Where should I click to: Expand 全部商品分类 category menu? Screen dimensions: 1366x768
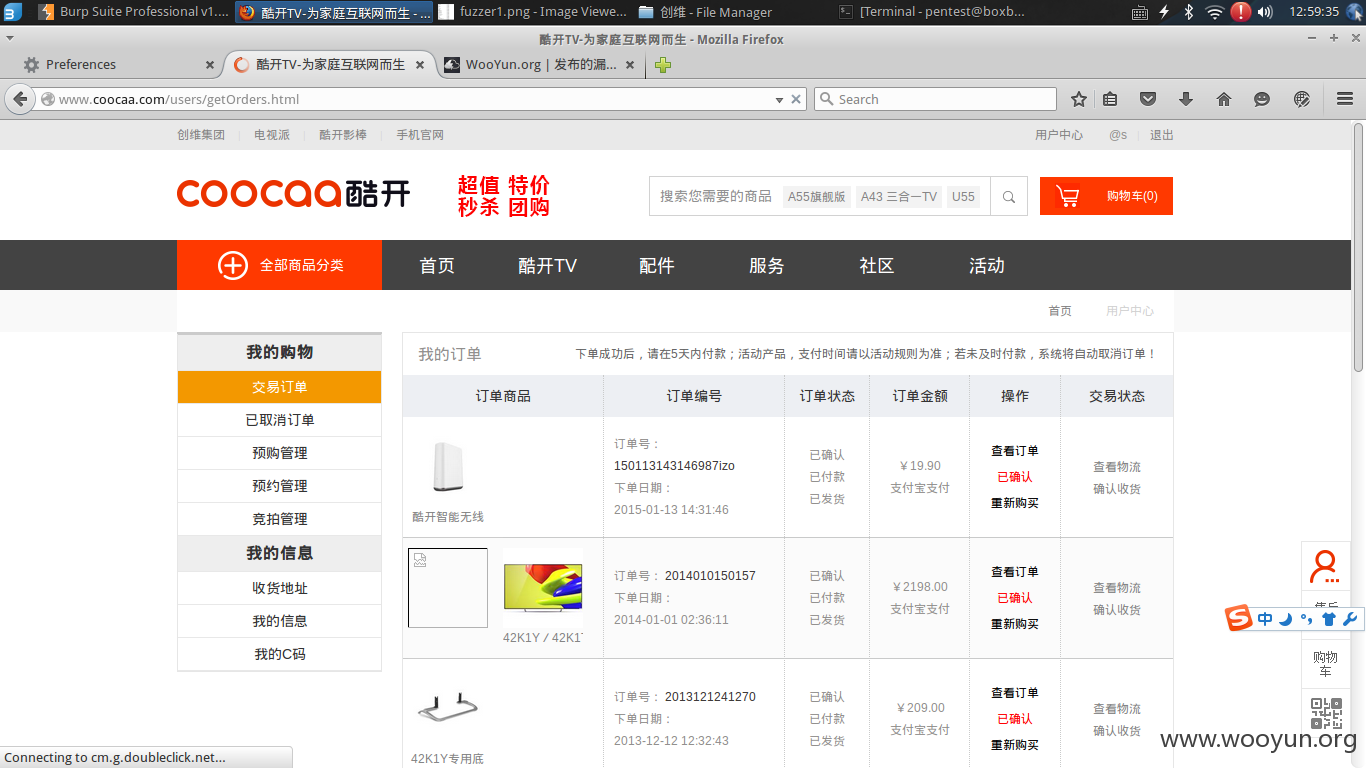(x=280, y=265)
